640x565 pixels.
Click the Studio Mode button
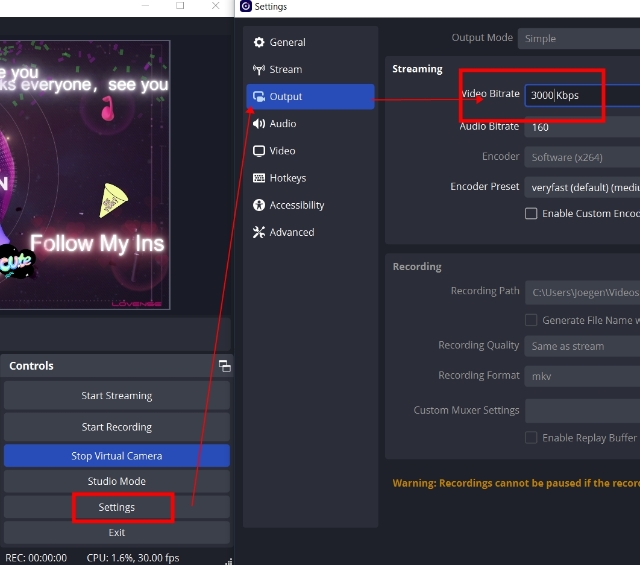point(117,481)
